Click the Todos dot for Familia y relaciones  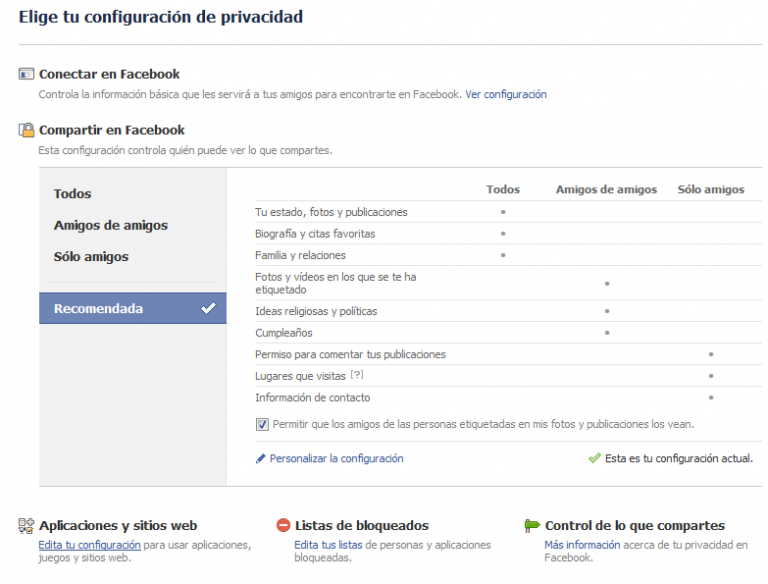[x=503, y=255]
